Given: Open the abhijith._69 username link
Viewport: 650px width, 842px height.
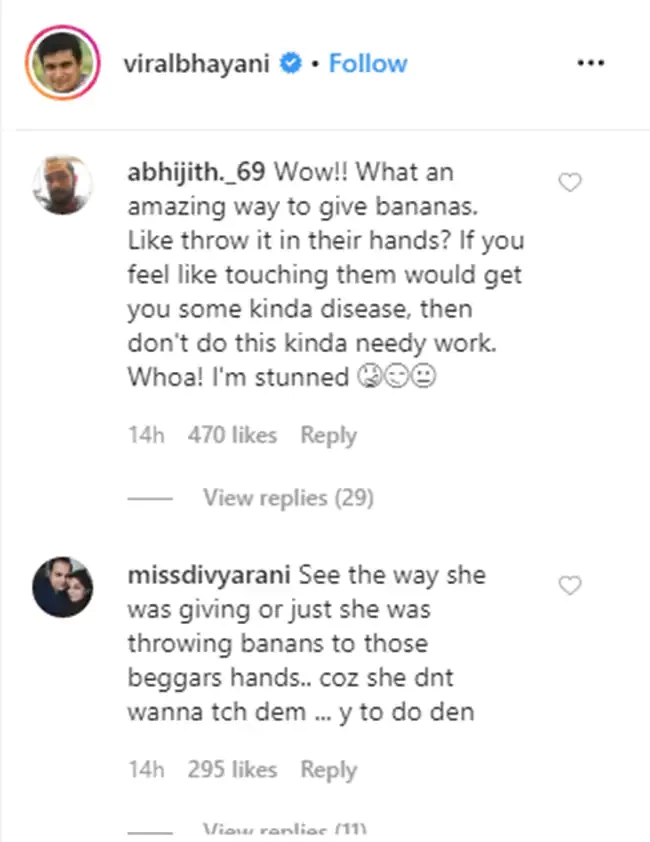Looking at the screenshot, I should [x=196, y=172].
